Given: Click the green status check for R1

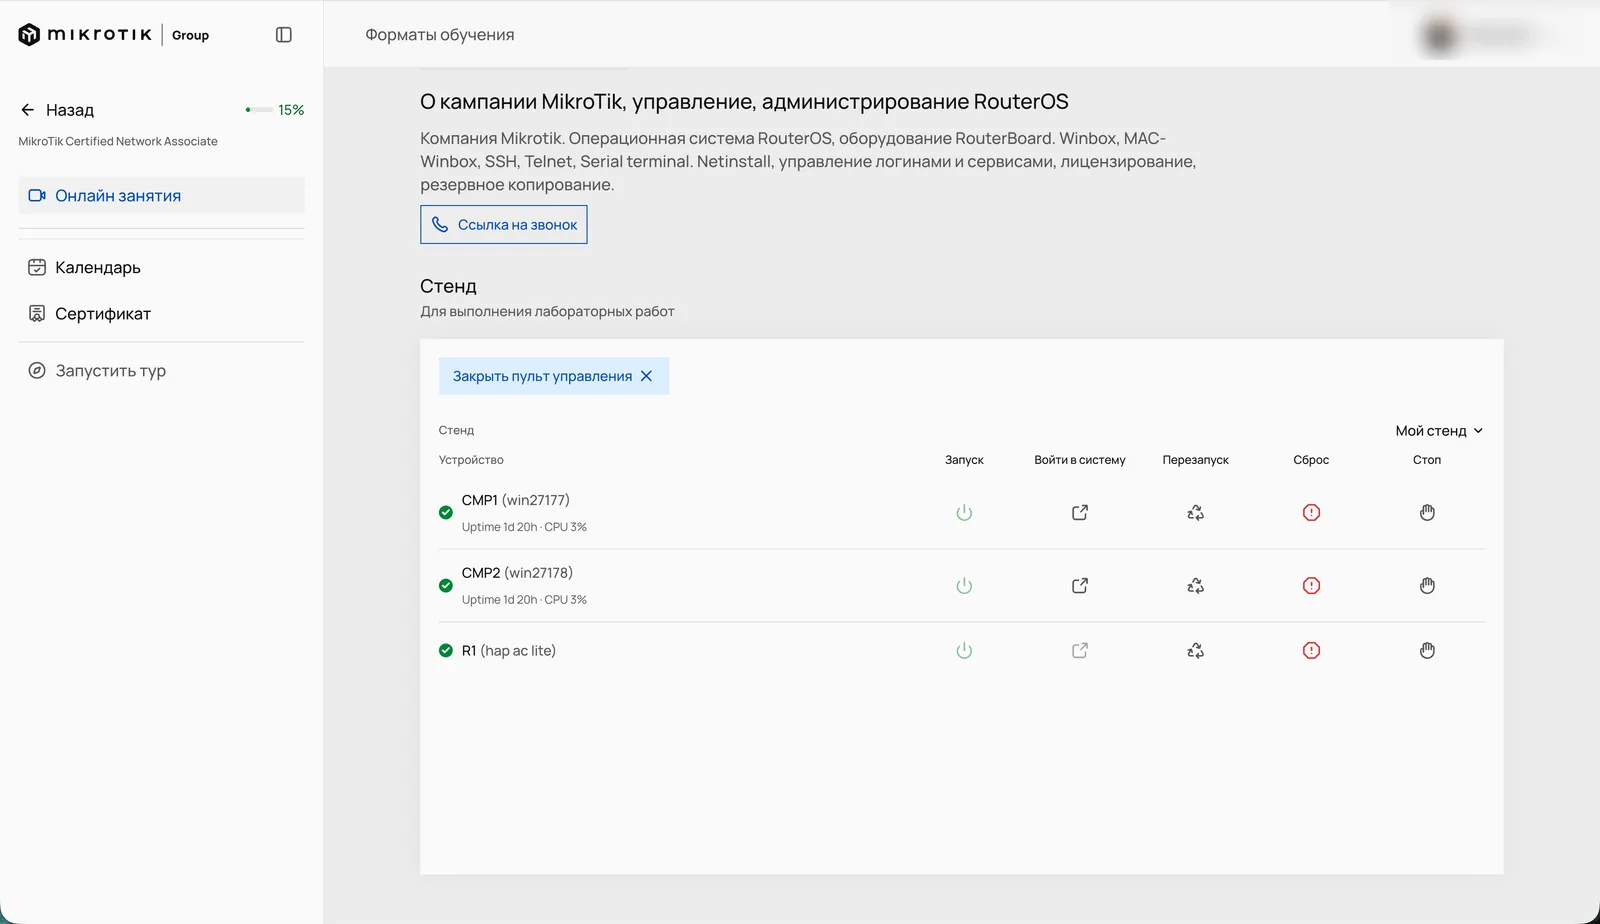Looking at the screenshot, I should [446, 651].
